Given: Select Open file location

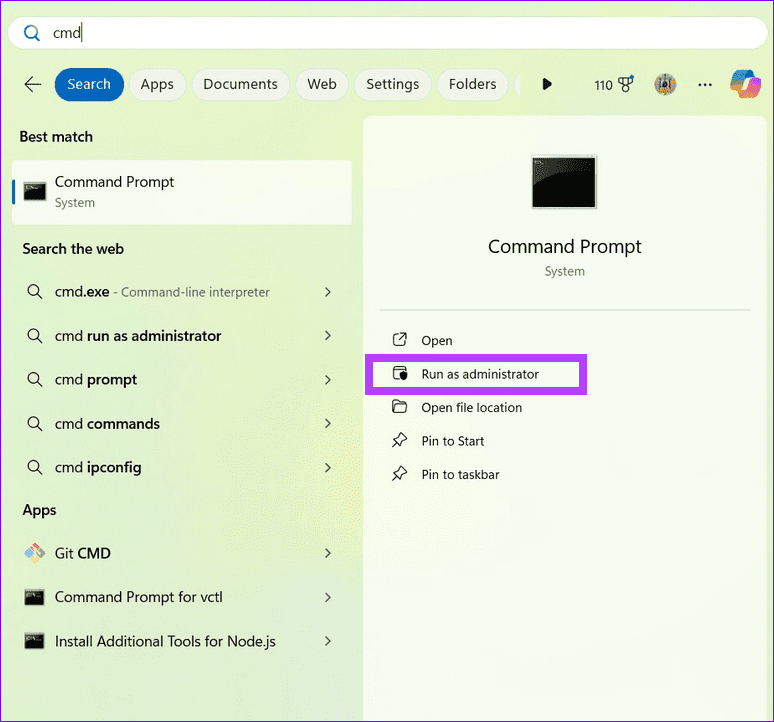Looking at the screenshot, I should tap(471, 407).
